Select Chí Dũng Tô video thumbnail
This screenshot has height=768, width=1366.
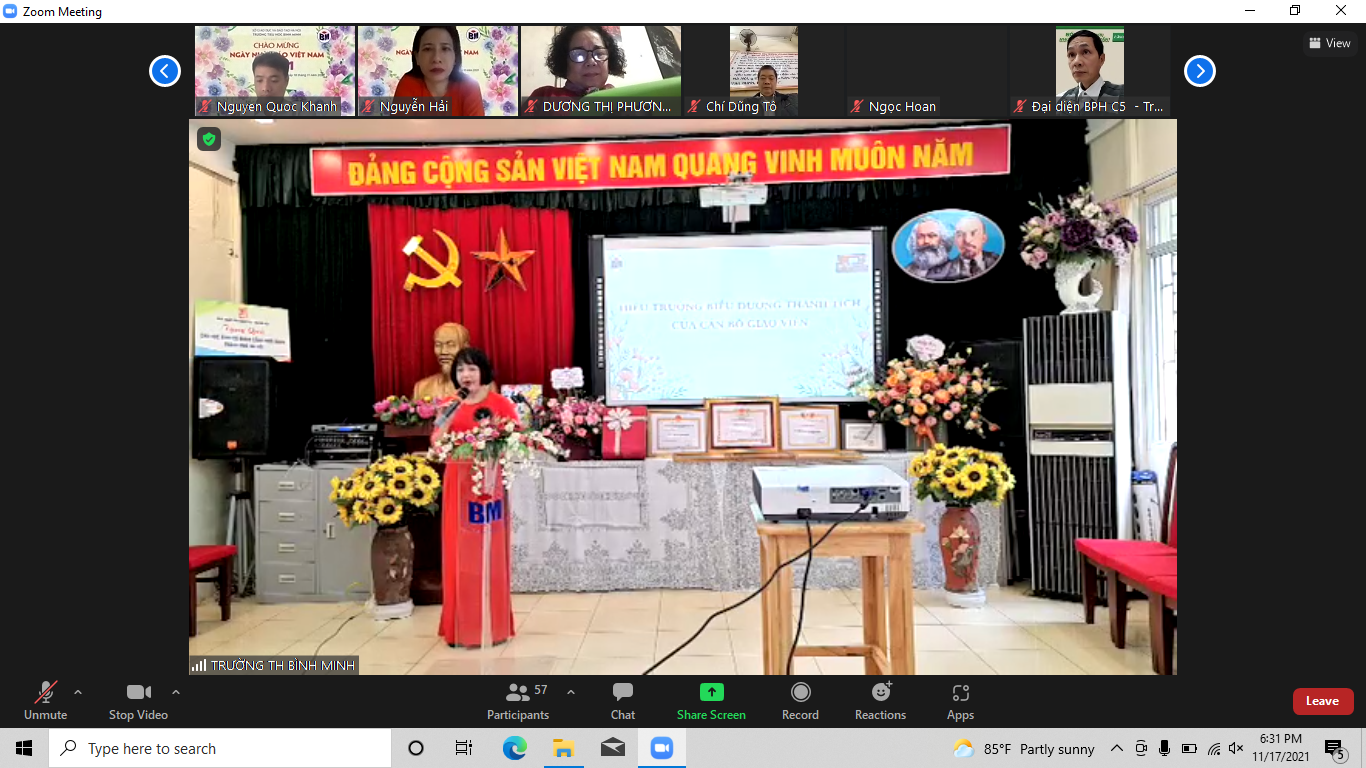coord(764,71)
